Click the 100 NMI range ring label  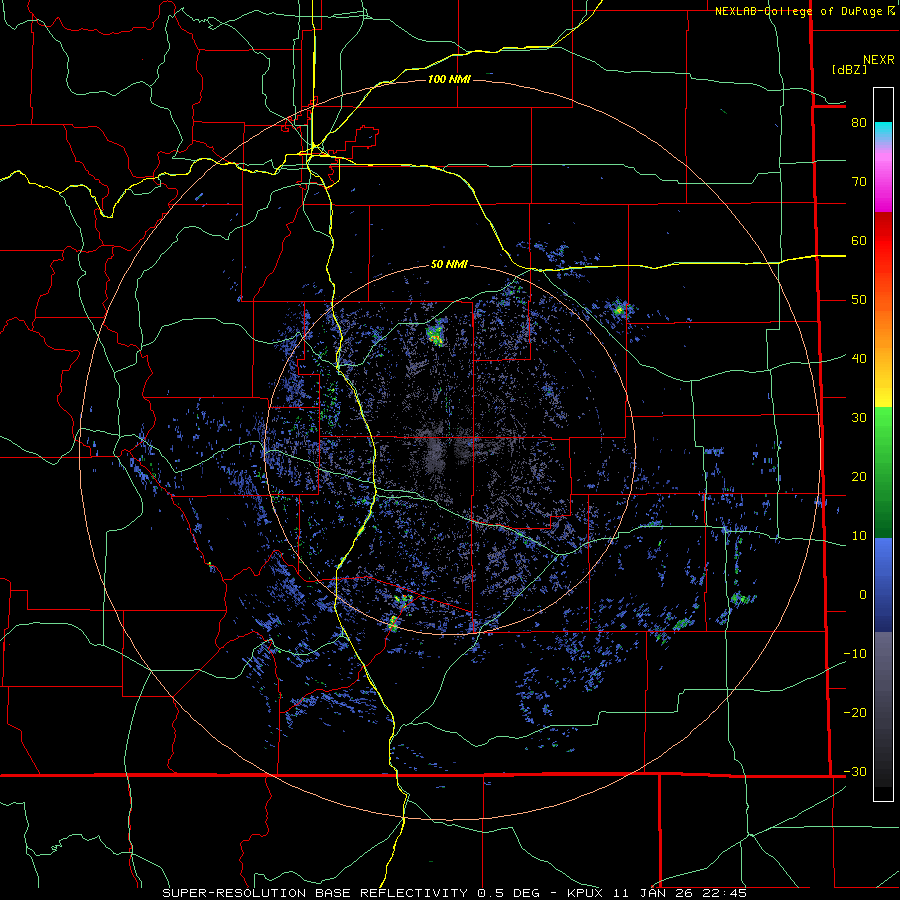(x=449, y=79)
